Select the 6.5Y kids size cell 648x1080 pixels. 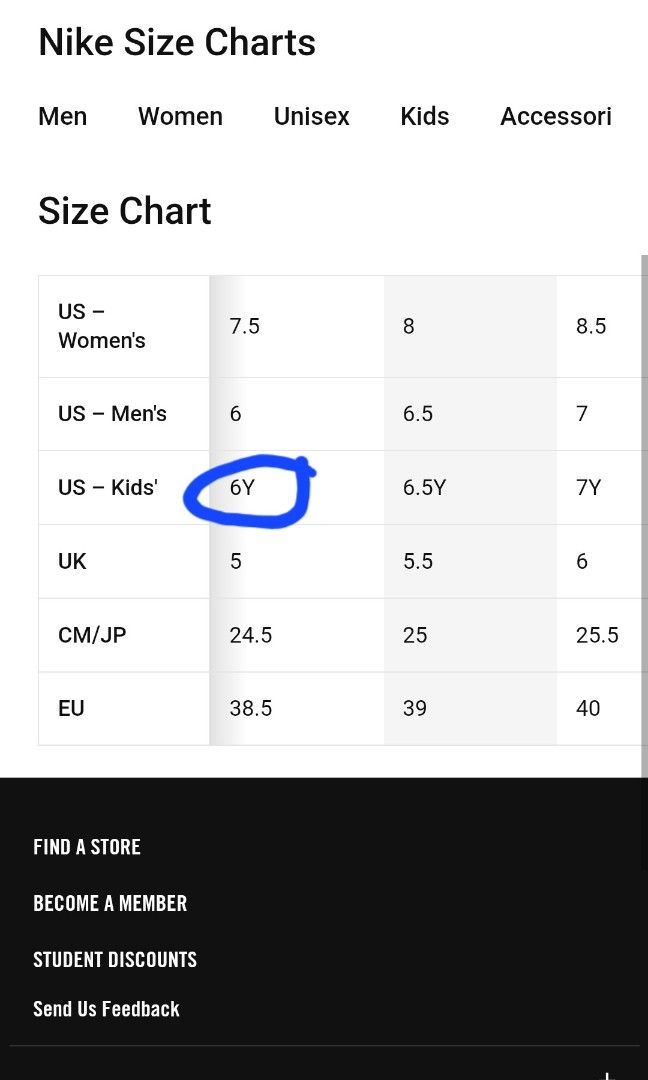coord(470,488)
